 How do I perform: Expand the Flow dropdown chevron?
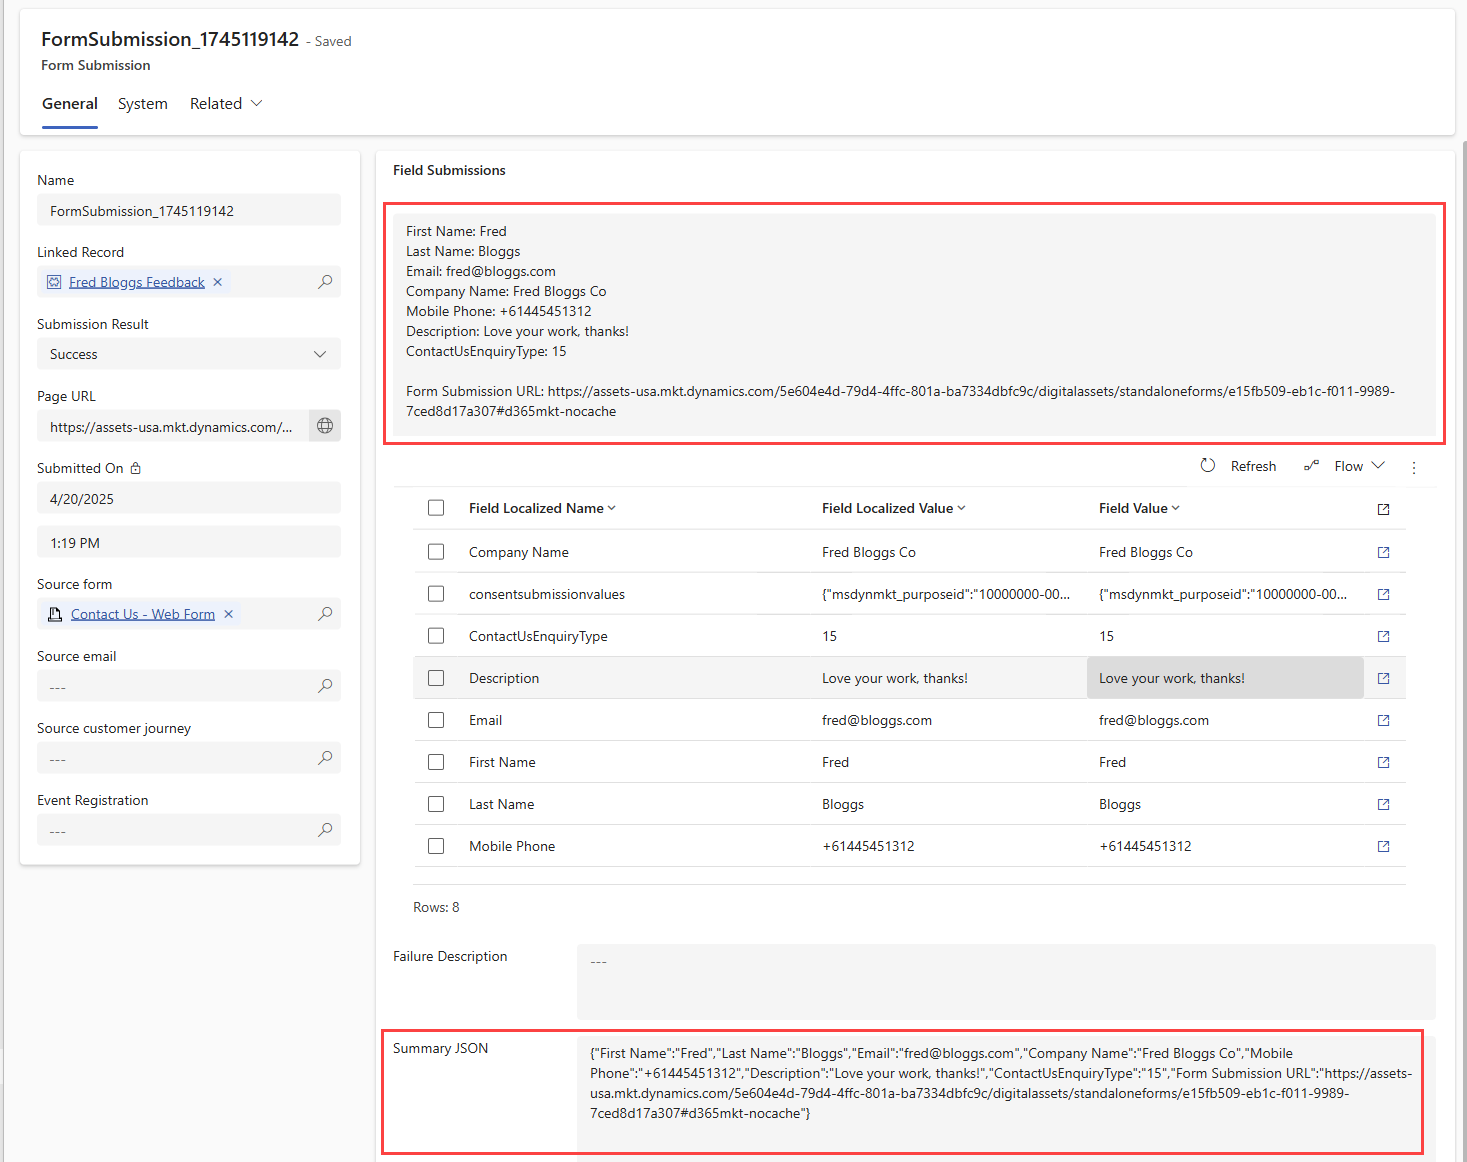1378,465
